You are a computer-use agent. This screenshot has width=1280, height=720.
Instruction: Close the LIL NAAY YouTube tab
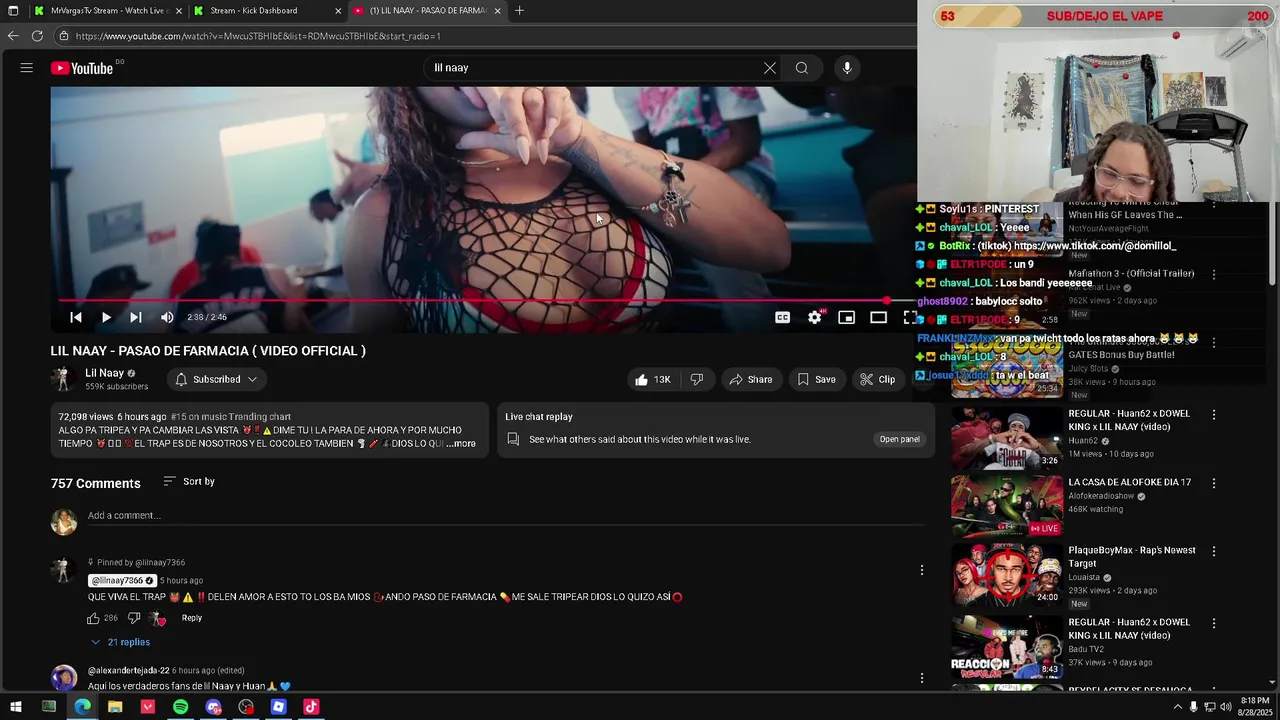click(497, 11)
